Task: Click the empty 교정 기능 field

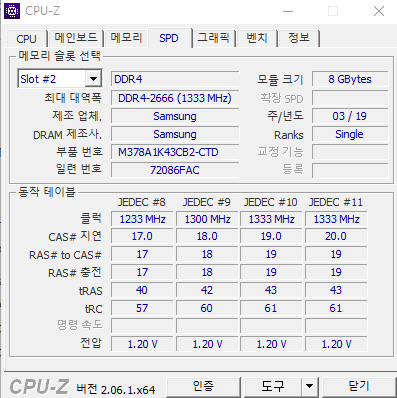Action: 350,152
